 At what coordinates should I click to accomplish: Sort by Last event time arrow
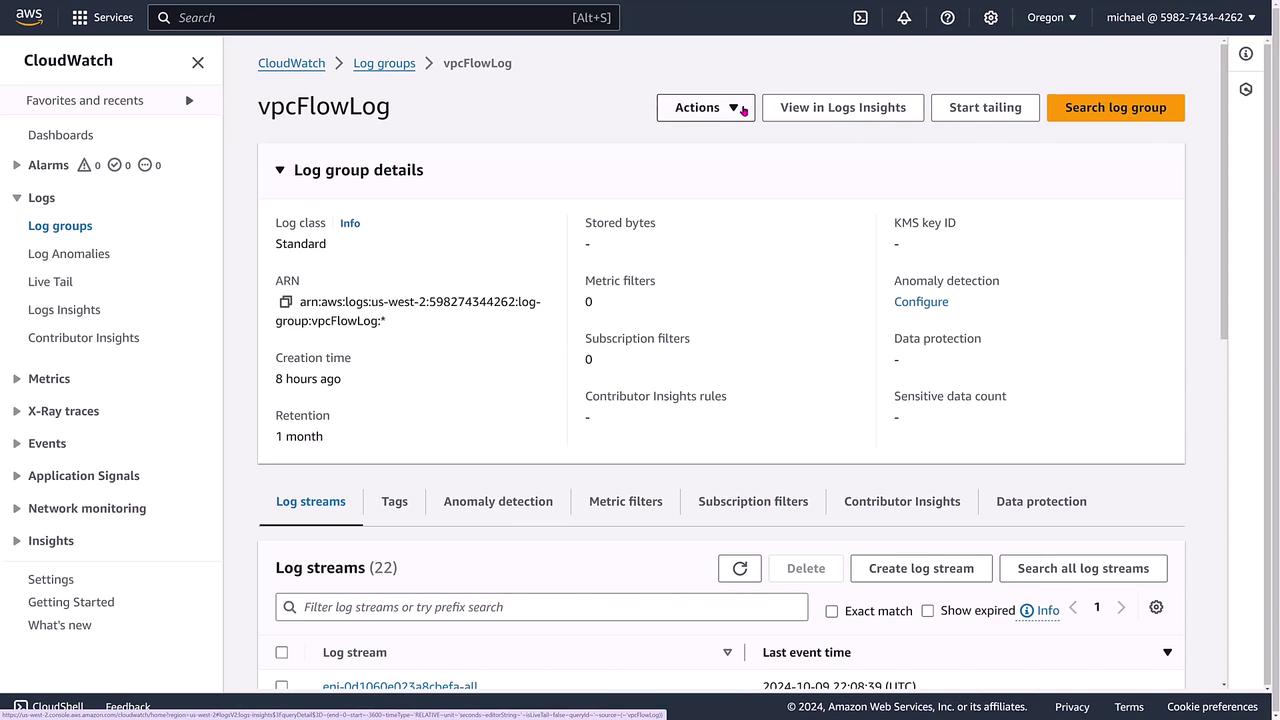click(1167, 652)
